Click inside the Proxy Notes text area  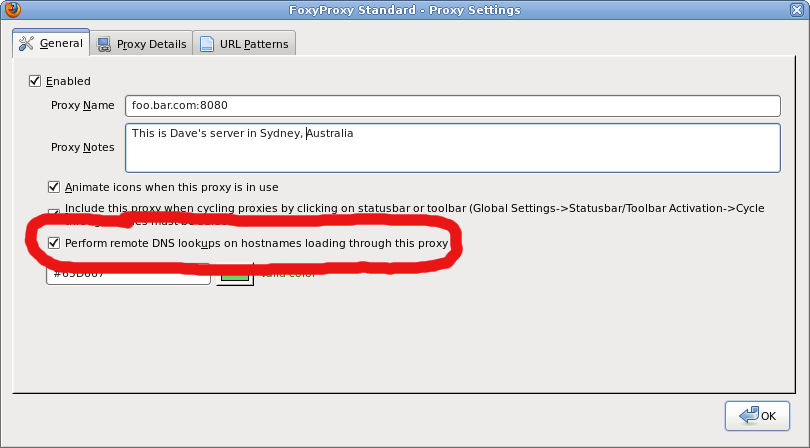click(453, 148)
